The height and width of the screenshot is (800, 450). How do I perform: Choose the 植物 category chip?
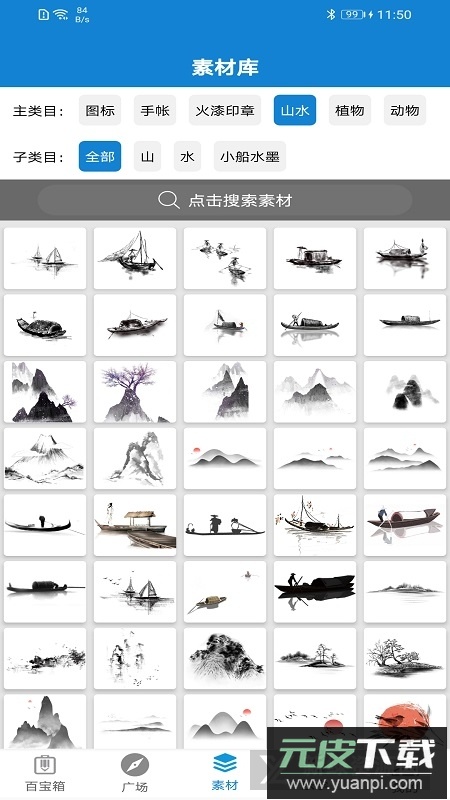(x=350, y=110)
